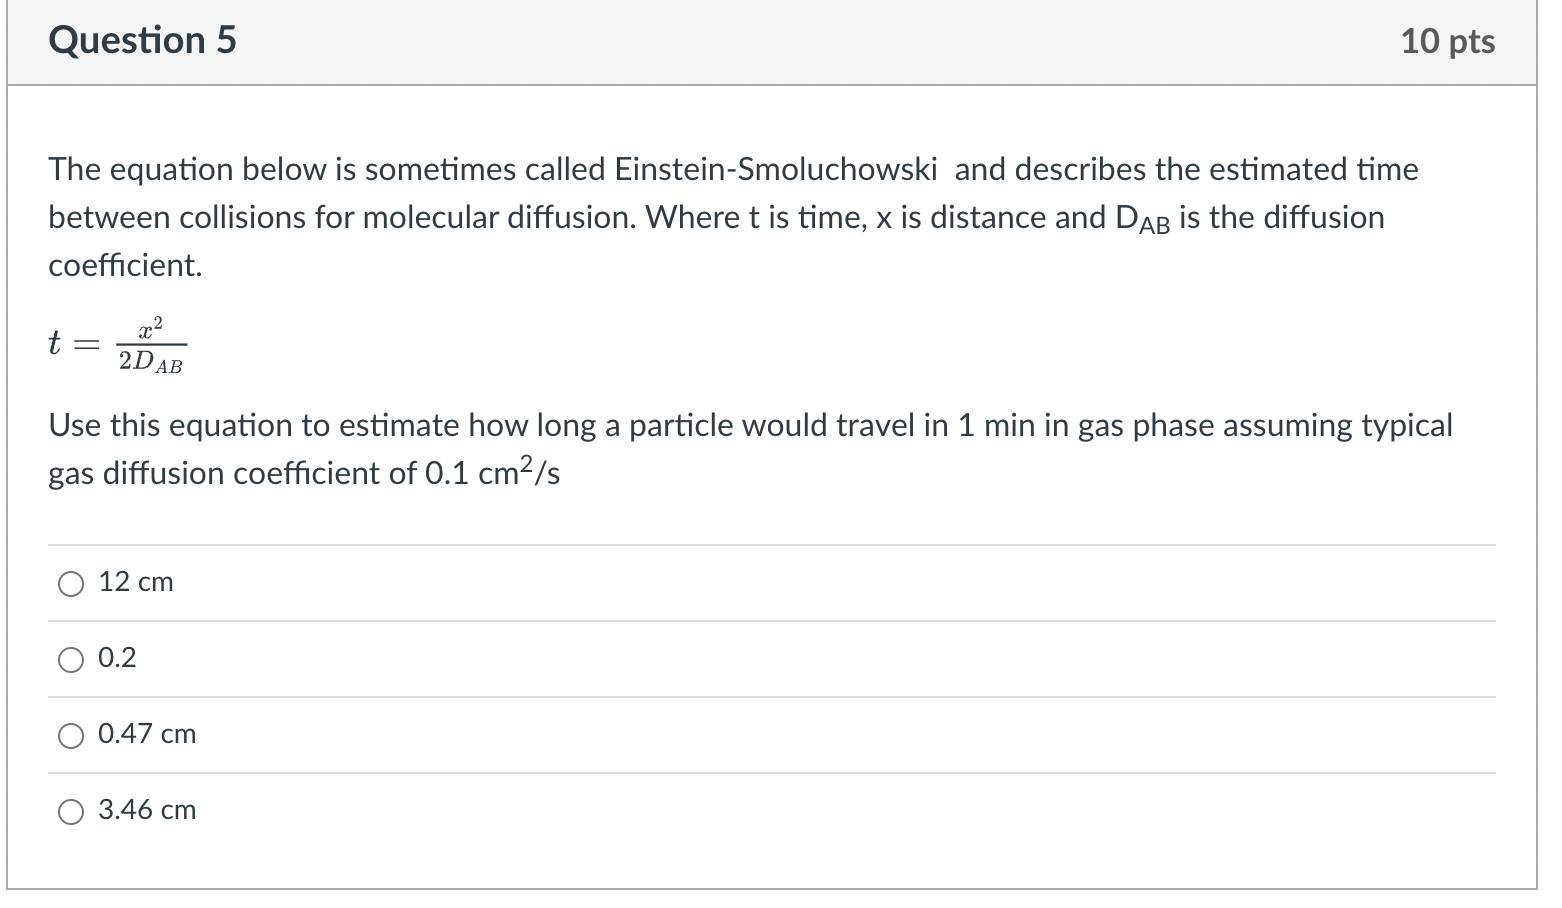Image resolution: width=1562 pixels, height=908 pixels.
Task: Click the "0.1 cm²/s" value text
Action: [x=492, y=473]
